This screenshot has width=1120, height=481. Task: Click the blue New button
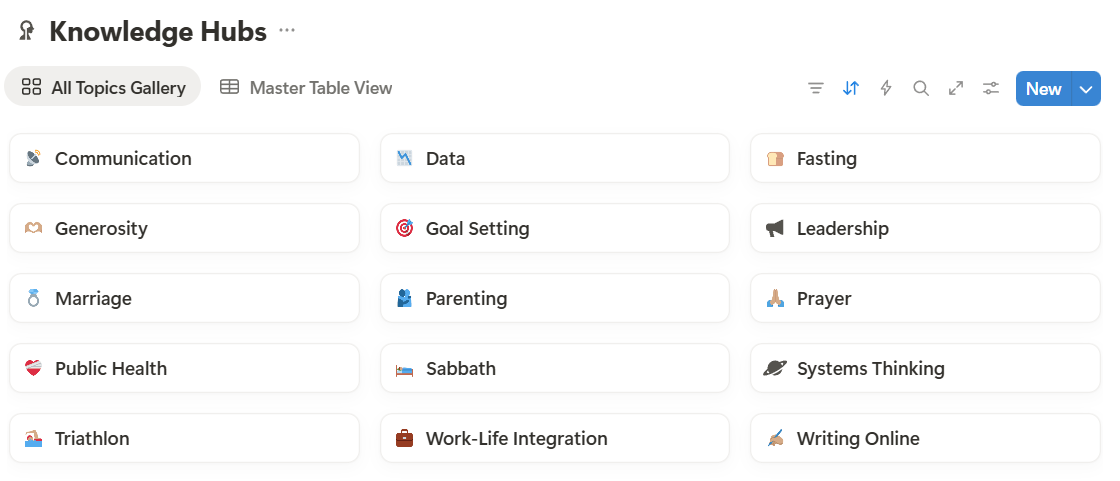click(x=1043, y=89)
